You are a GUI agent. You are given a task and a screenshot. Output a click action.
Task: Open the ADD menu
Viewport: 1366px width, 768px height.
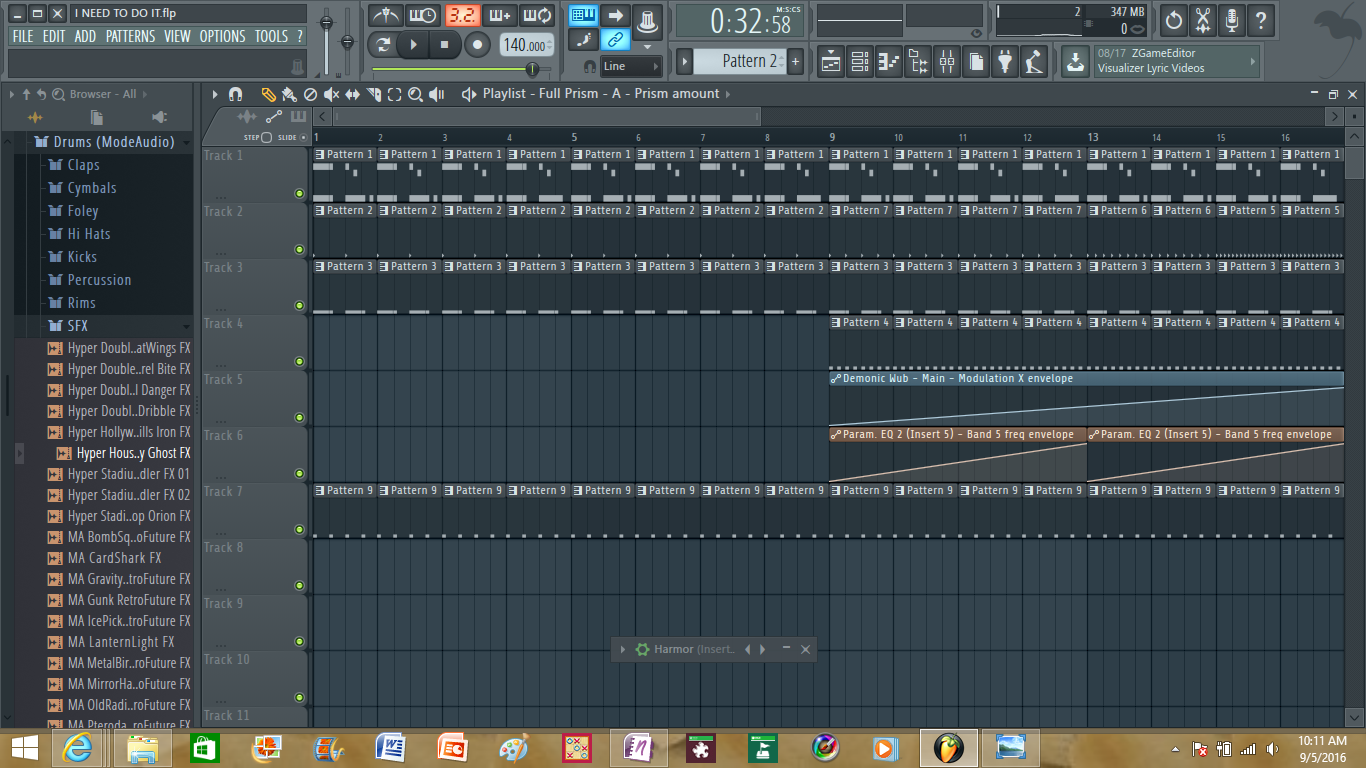click(x=86, y=36)
